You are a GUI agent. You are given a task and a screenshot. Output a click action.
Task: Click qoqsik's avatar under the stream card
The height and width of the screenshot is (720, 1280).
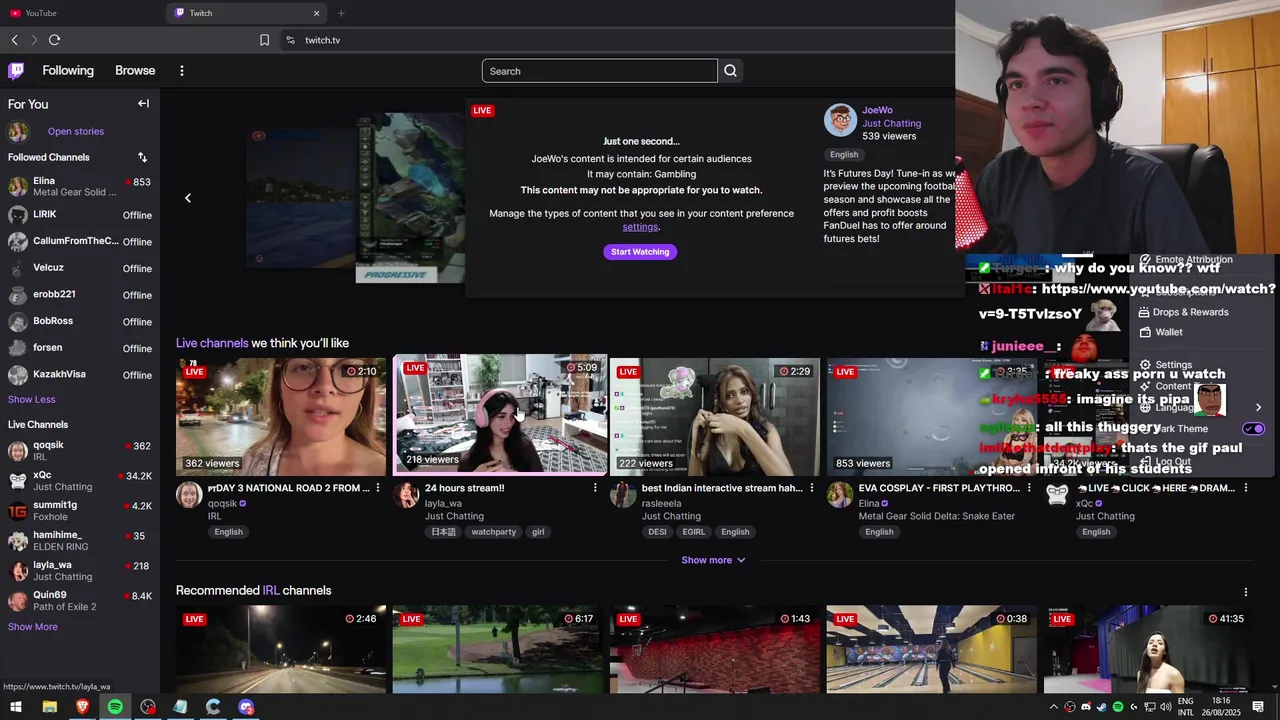tap(189, 495)
